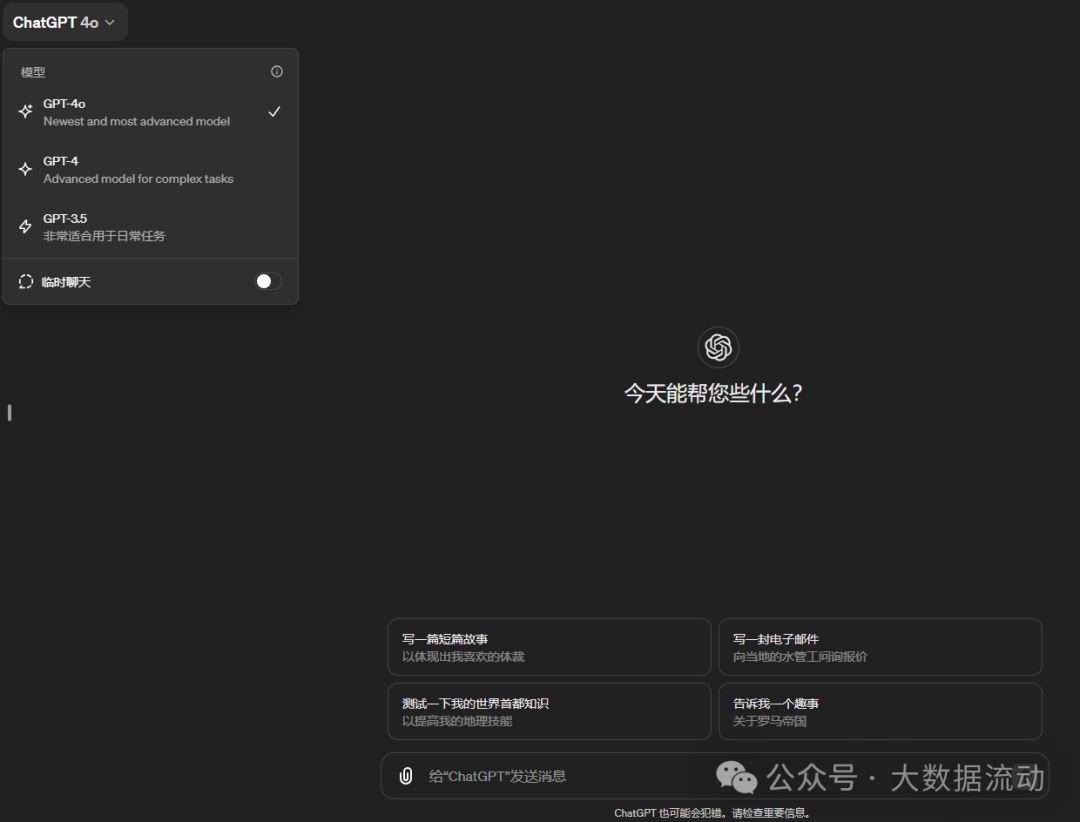This screenshot has width=1080, height=822.
Task: Click the ChatGPT 也可能会犯错 disclaimer text
Action: click(712, 813)
